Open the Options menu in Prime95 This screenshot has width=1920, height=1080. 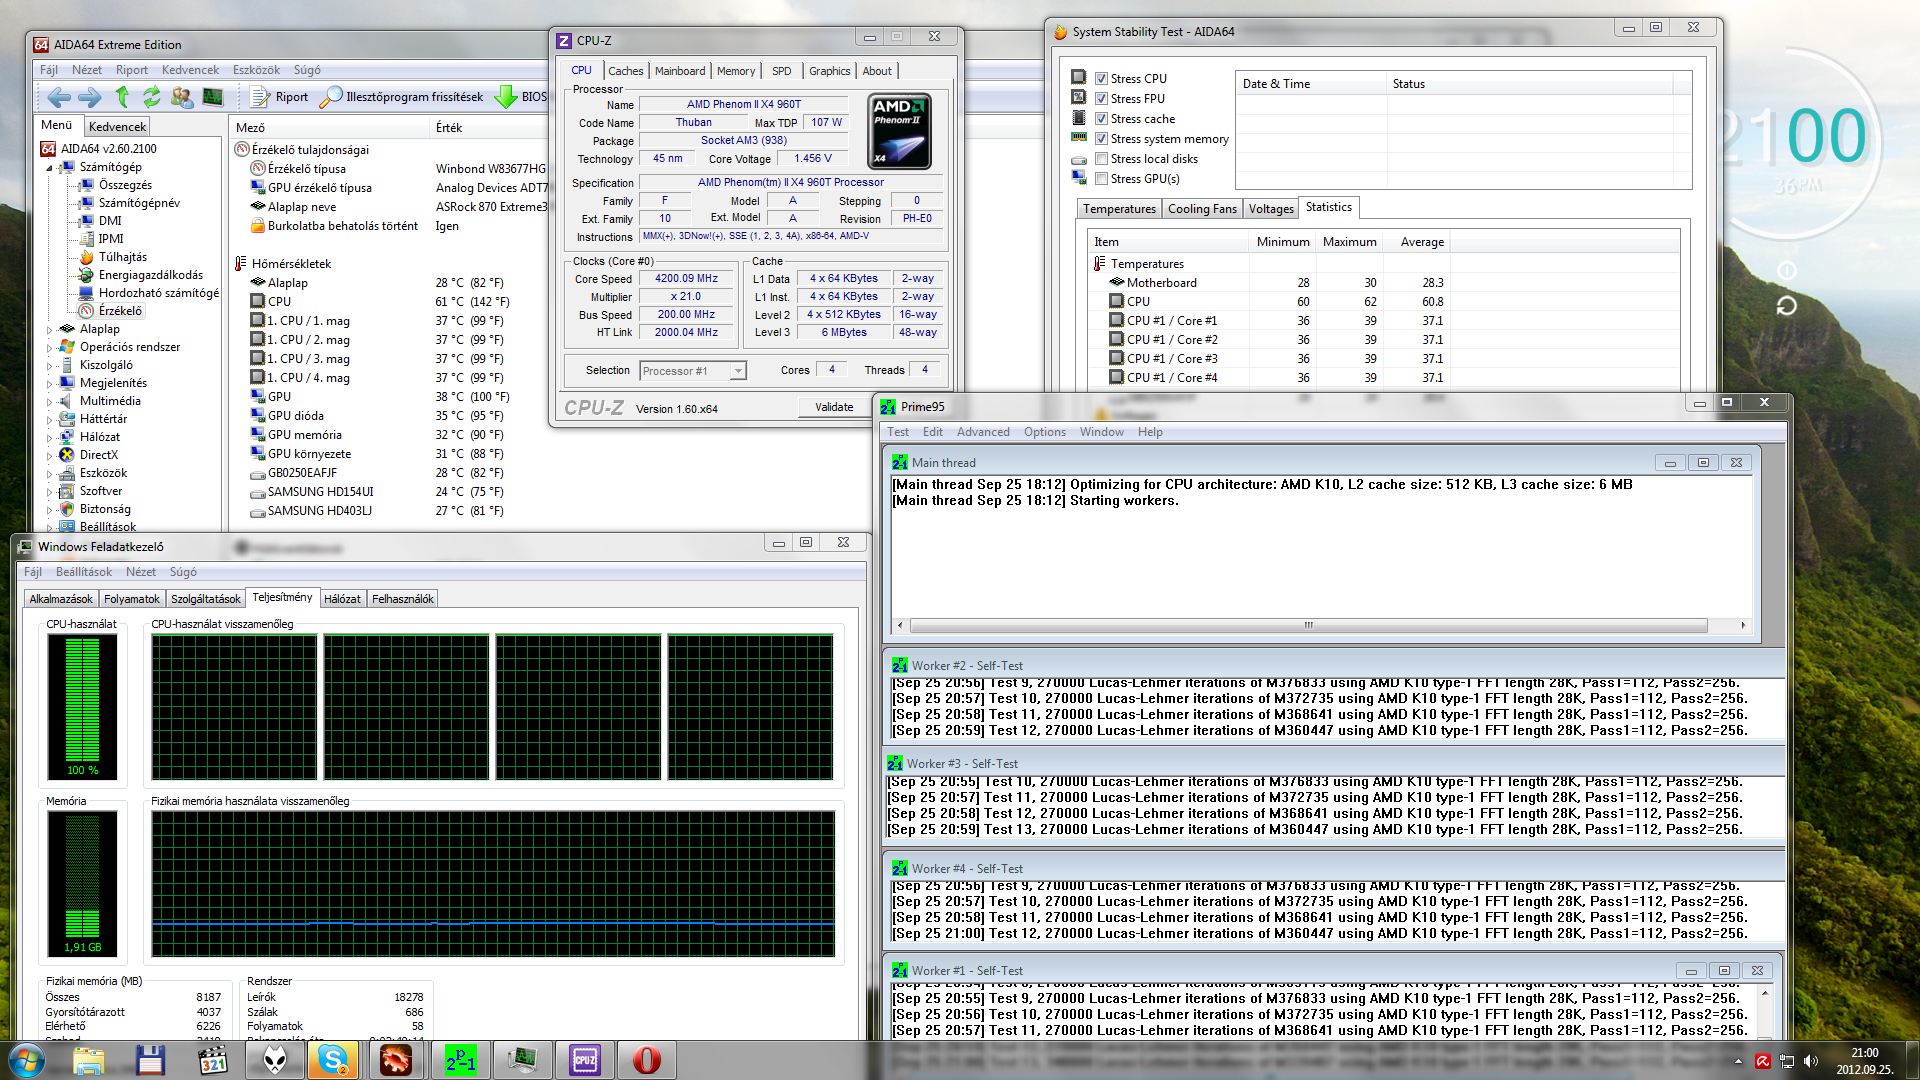pos(1044,432)
